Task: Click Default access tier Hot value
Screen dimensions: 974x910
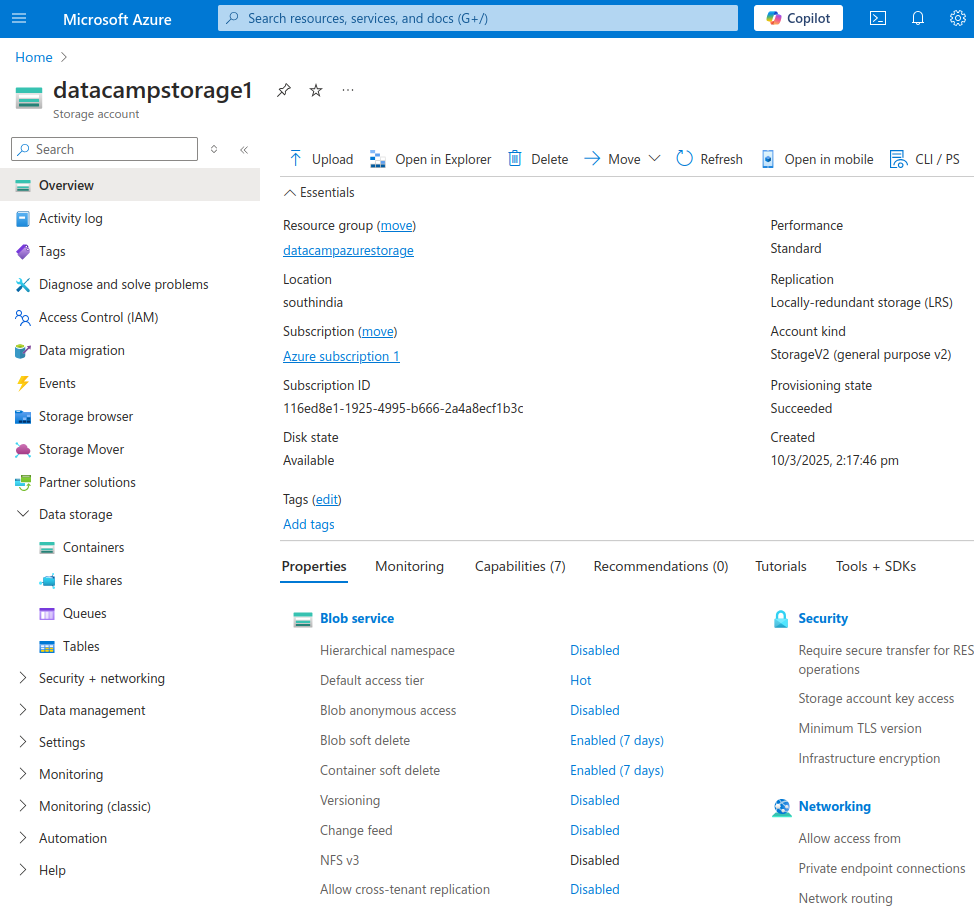Action: (580, 680)
